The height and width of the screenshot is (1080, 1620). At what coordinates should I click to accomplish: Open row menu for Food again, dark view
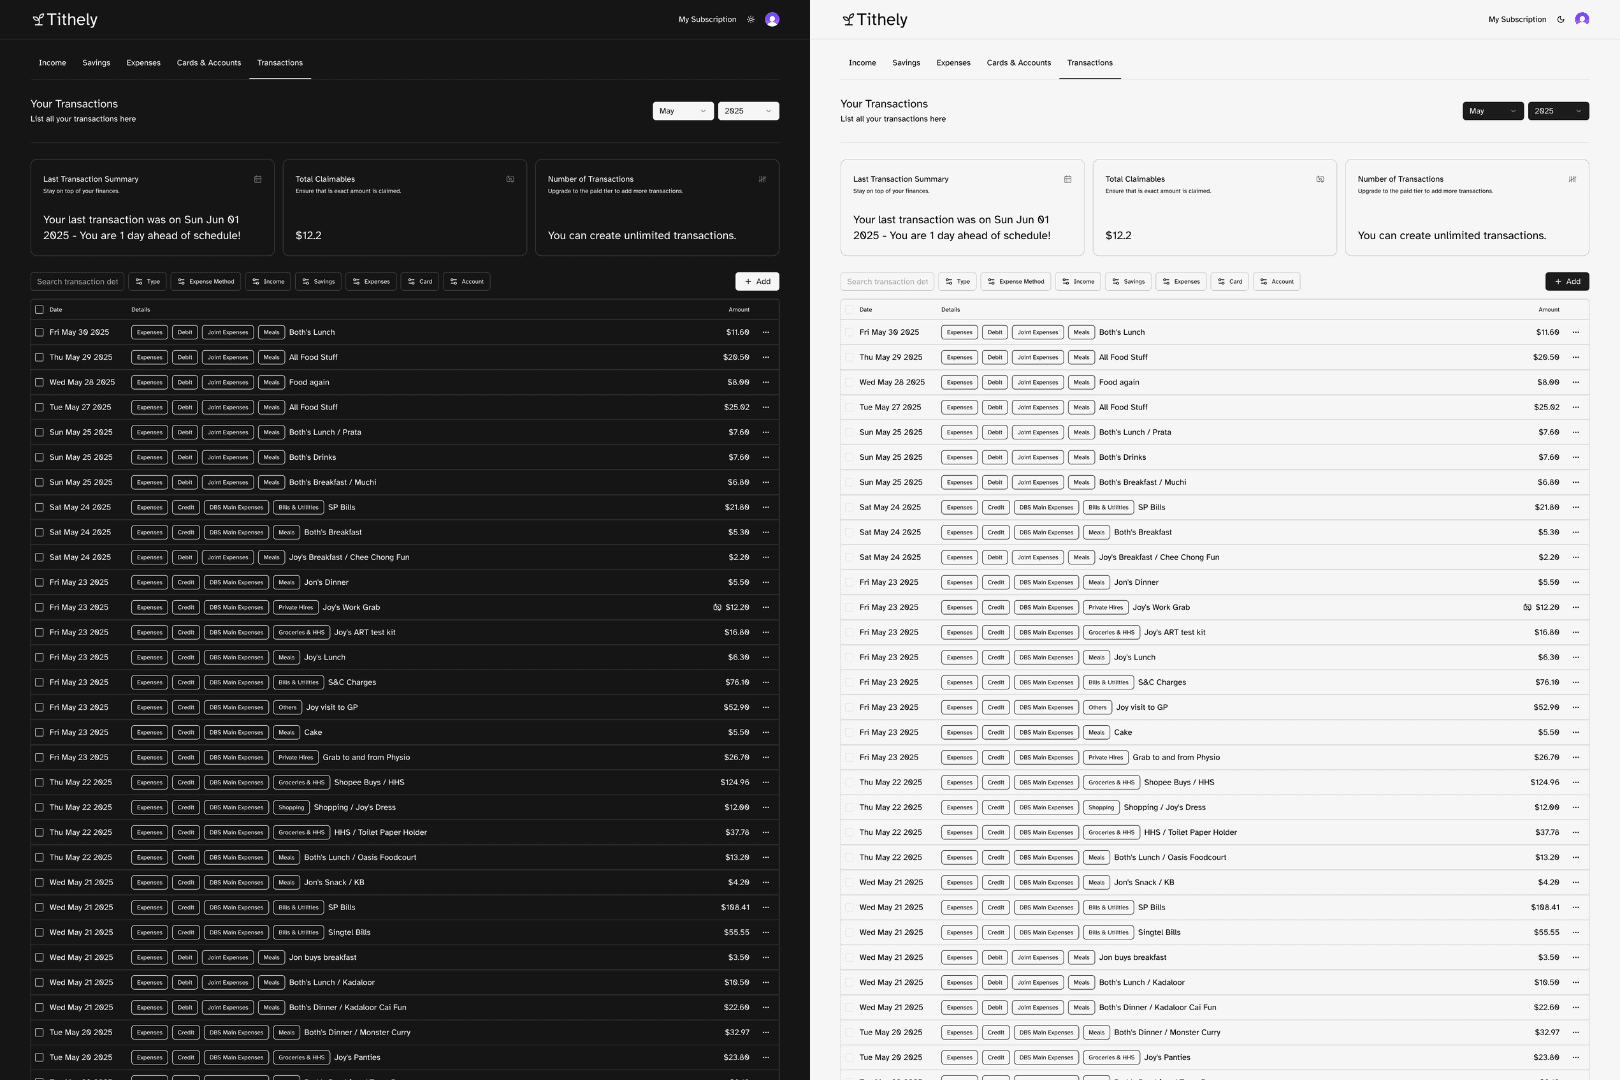(x=766, y=382)
